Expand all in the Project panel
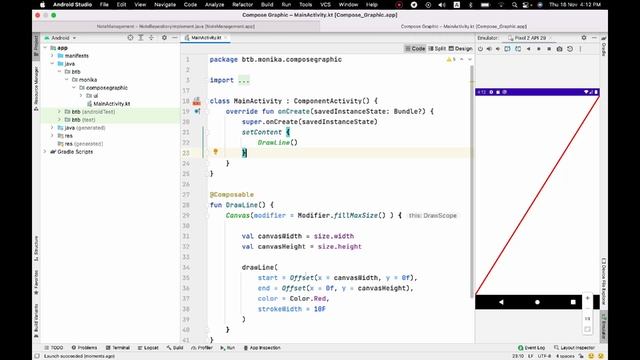This screenshot has width=640, height=360. coord(140,38)
